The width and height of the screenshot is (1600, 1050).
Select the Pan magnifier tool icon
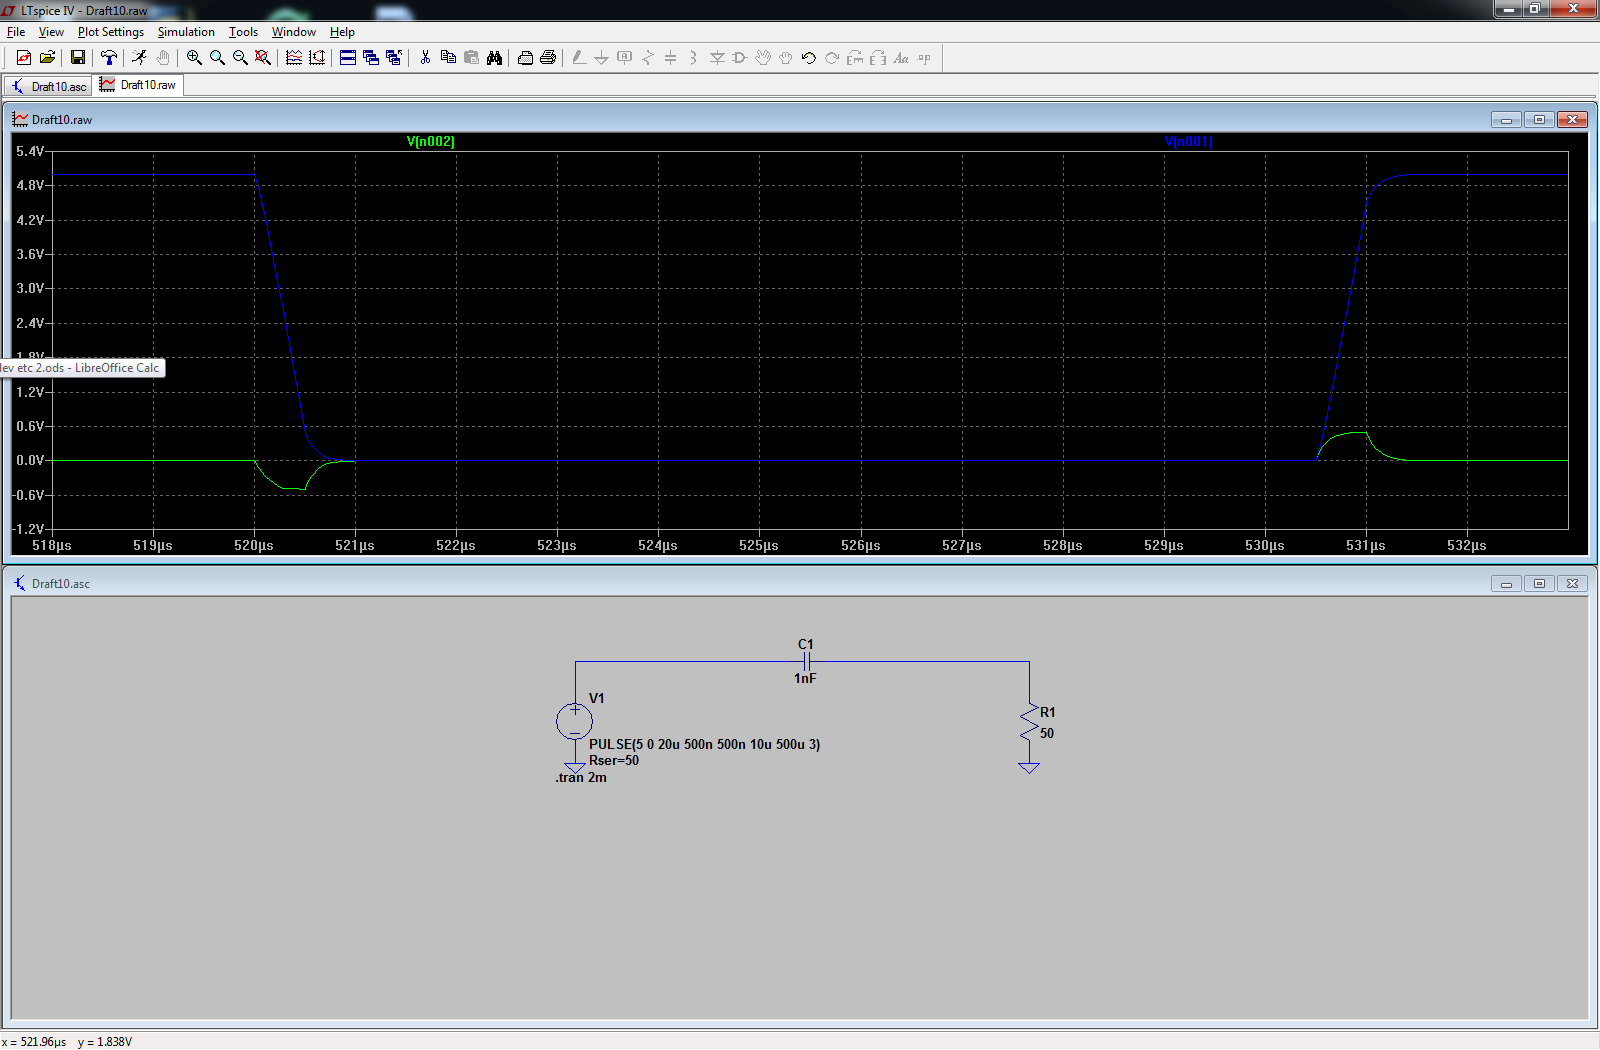click(x=217, y=58)
